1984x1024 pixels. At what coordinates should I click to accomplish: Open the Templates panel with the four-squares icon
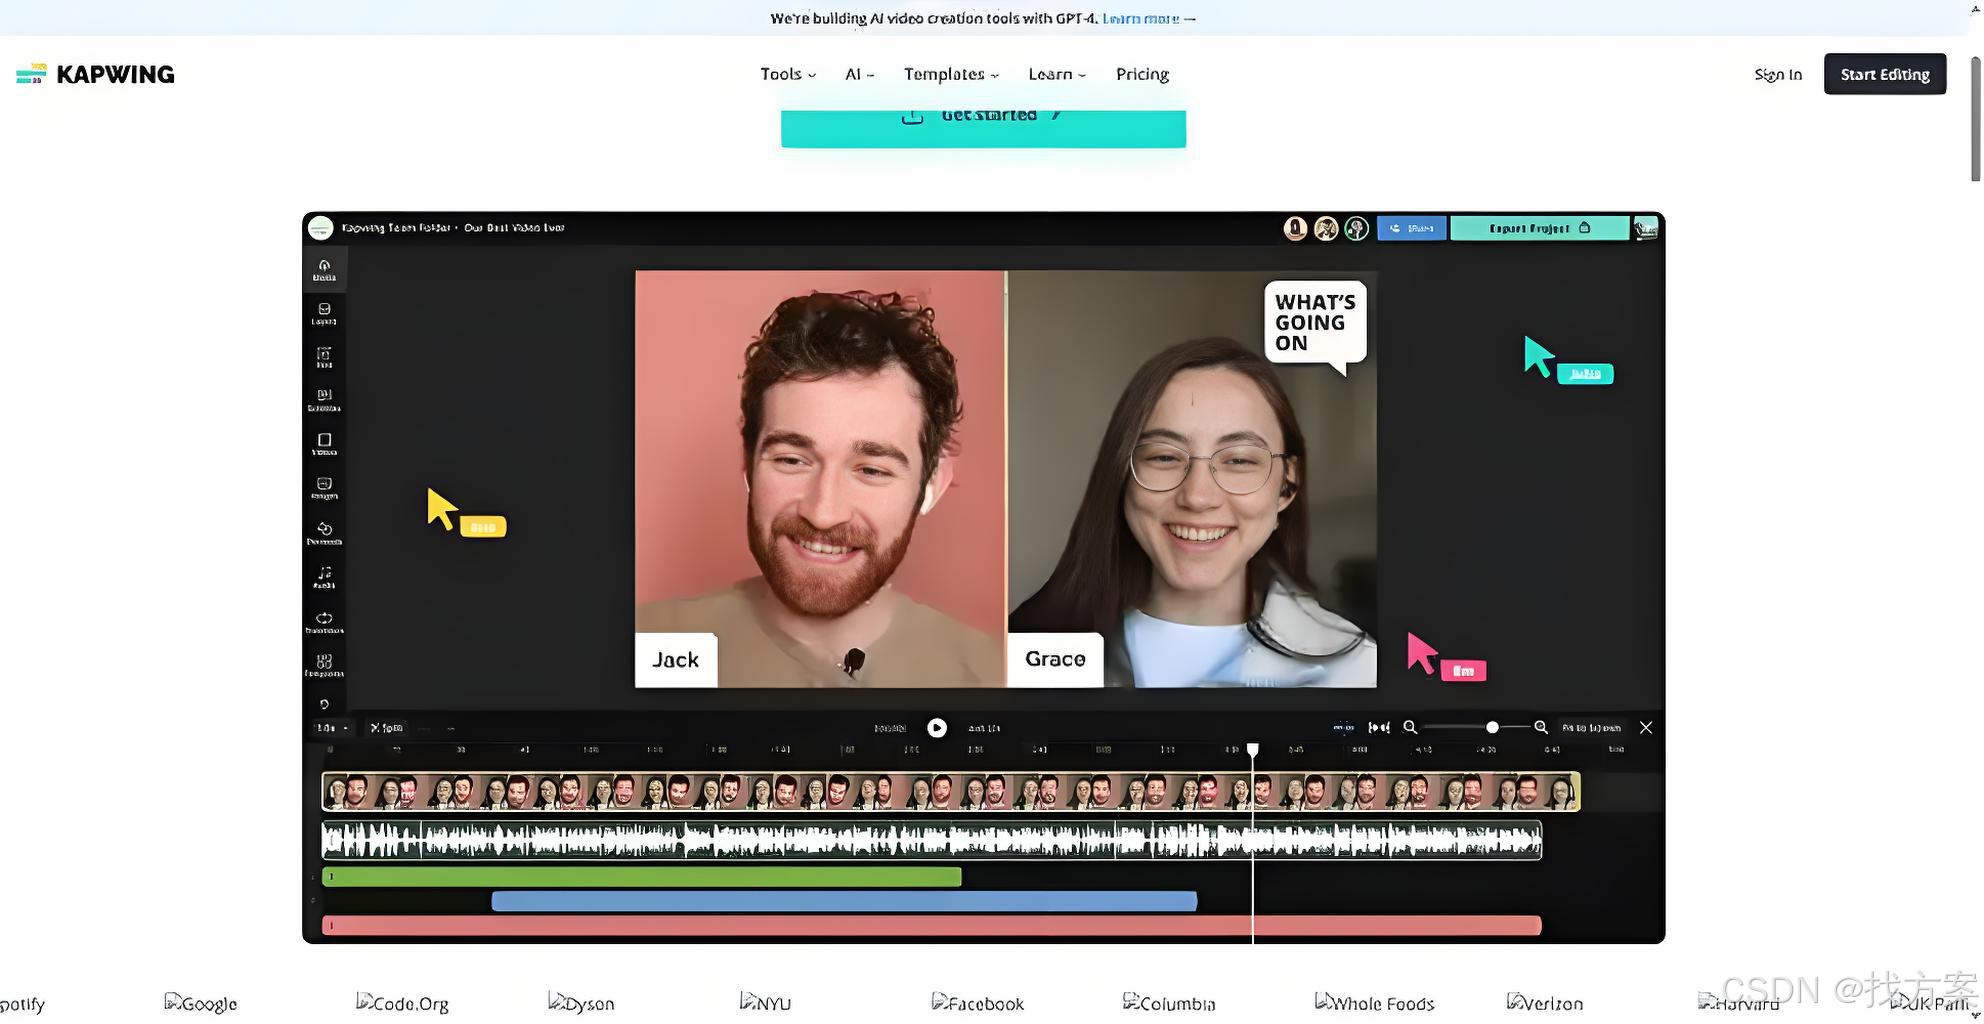coord(324,666)
